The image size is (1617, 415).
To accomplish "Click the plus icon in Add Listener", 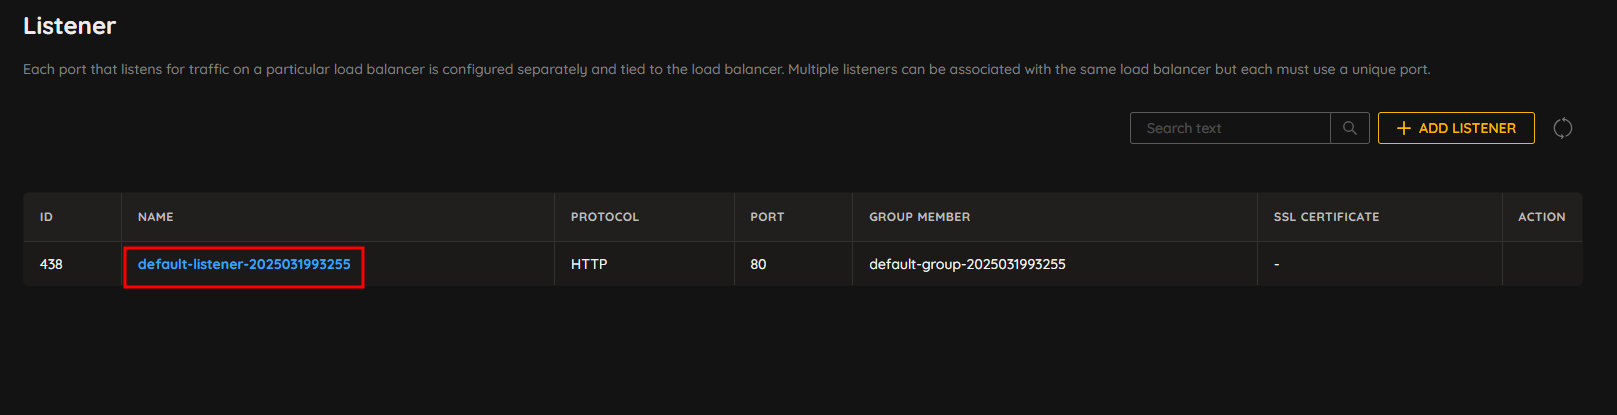I will click(x=1404, y=128).
